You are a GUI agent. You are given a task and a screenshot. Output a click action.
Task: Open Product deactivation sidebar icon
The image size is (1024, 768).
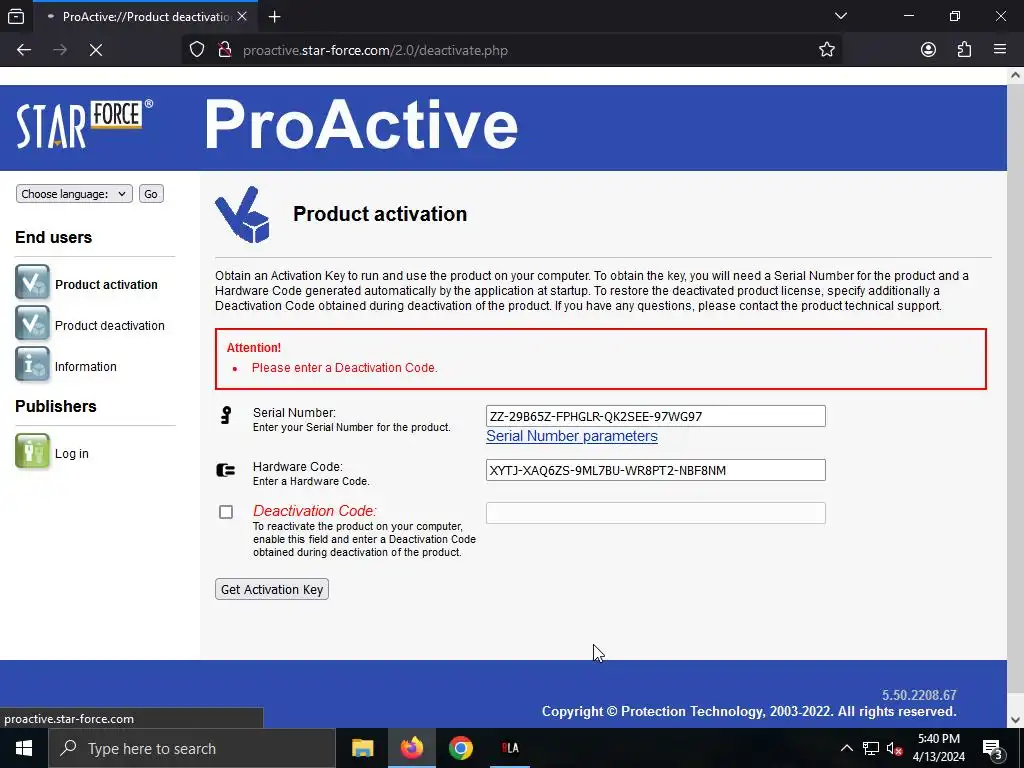click(32, 323)
